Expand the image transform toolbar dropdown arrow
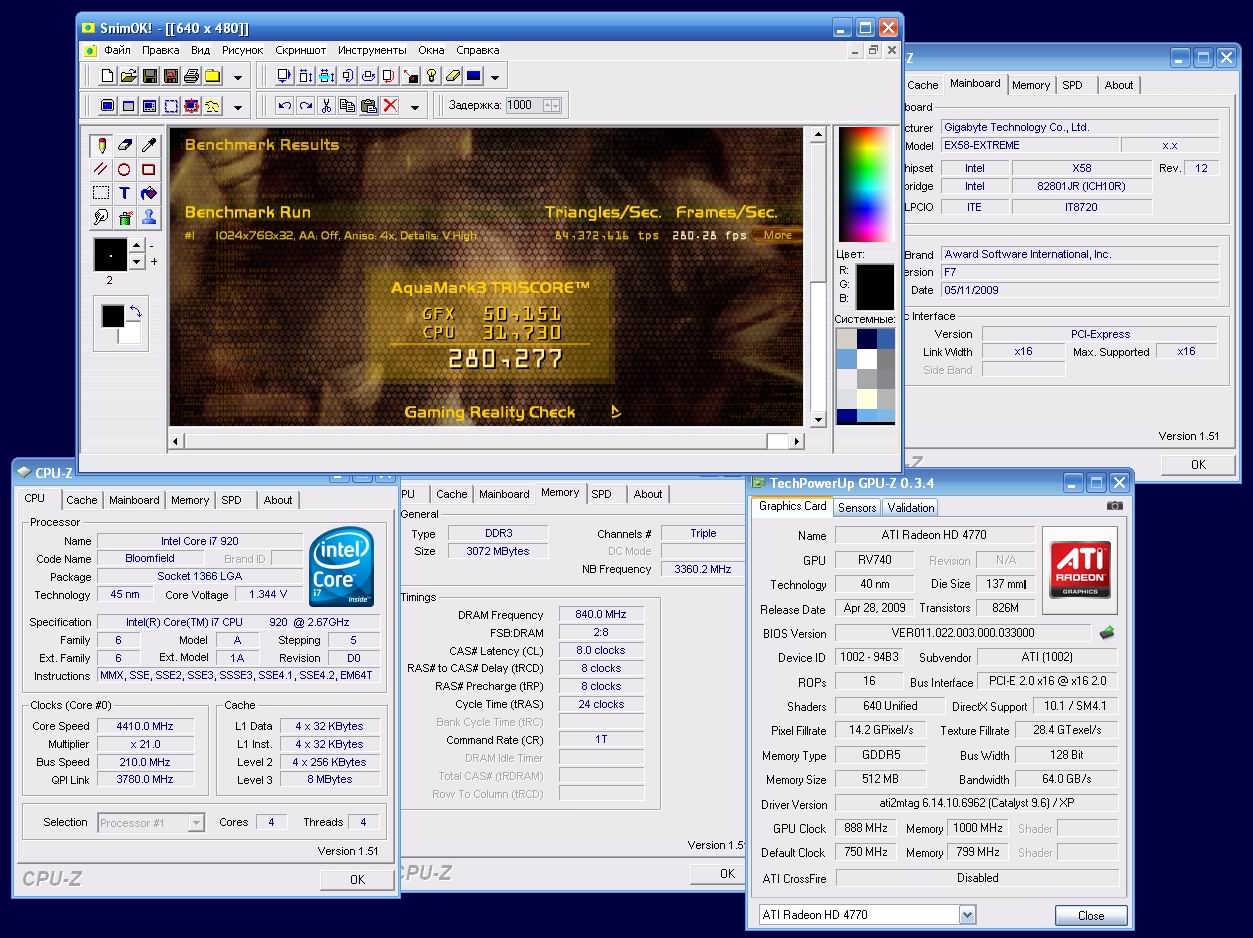Screen dimensions: 1253x938 (x=494, y=77)
